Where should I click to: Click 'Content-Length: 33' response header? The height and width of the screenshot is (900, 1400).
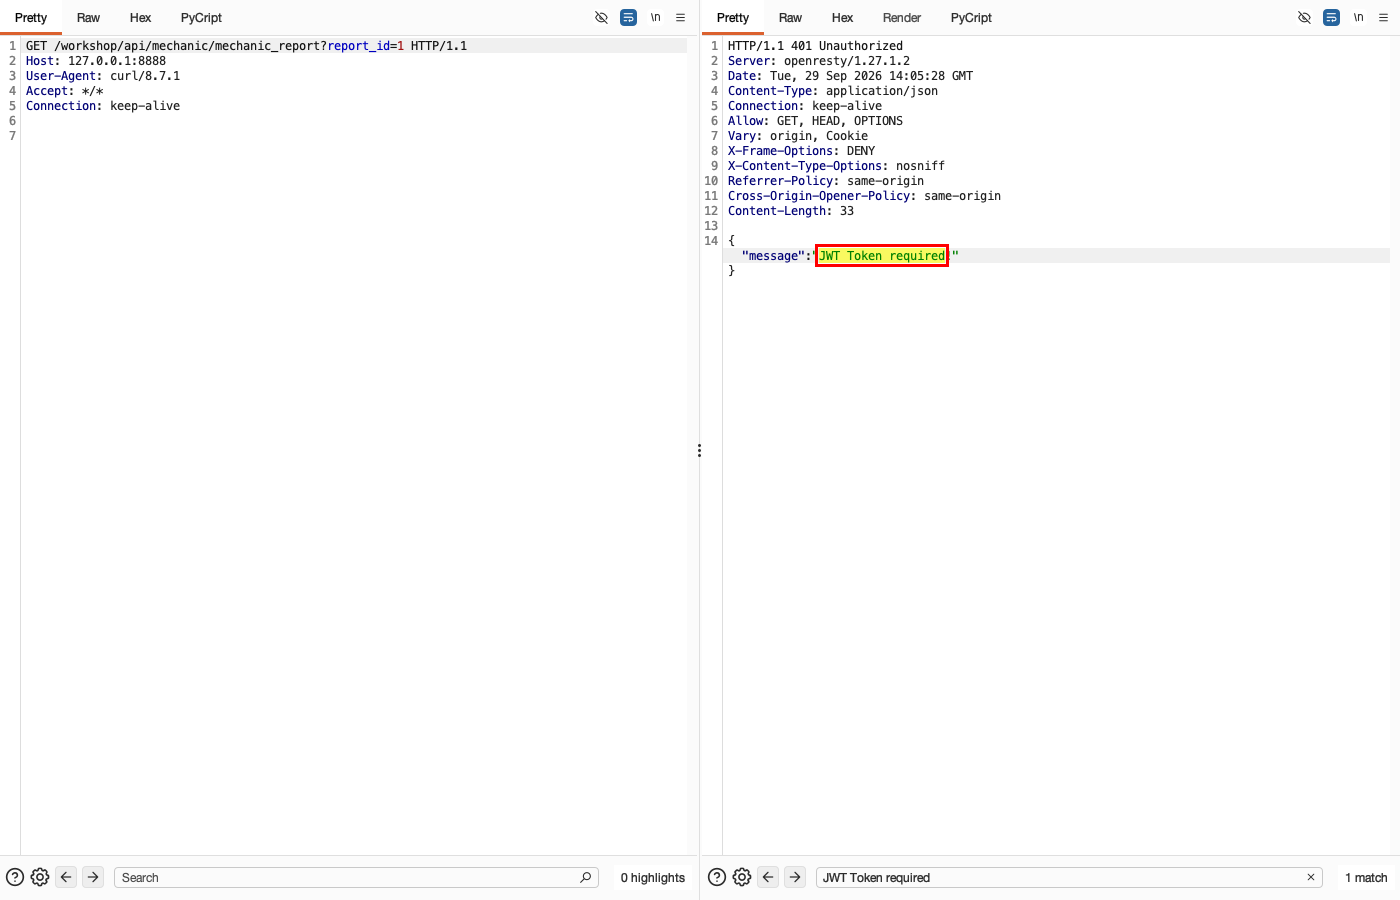tap(791, 211)
